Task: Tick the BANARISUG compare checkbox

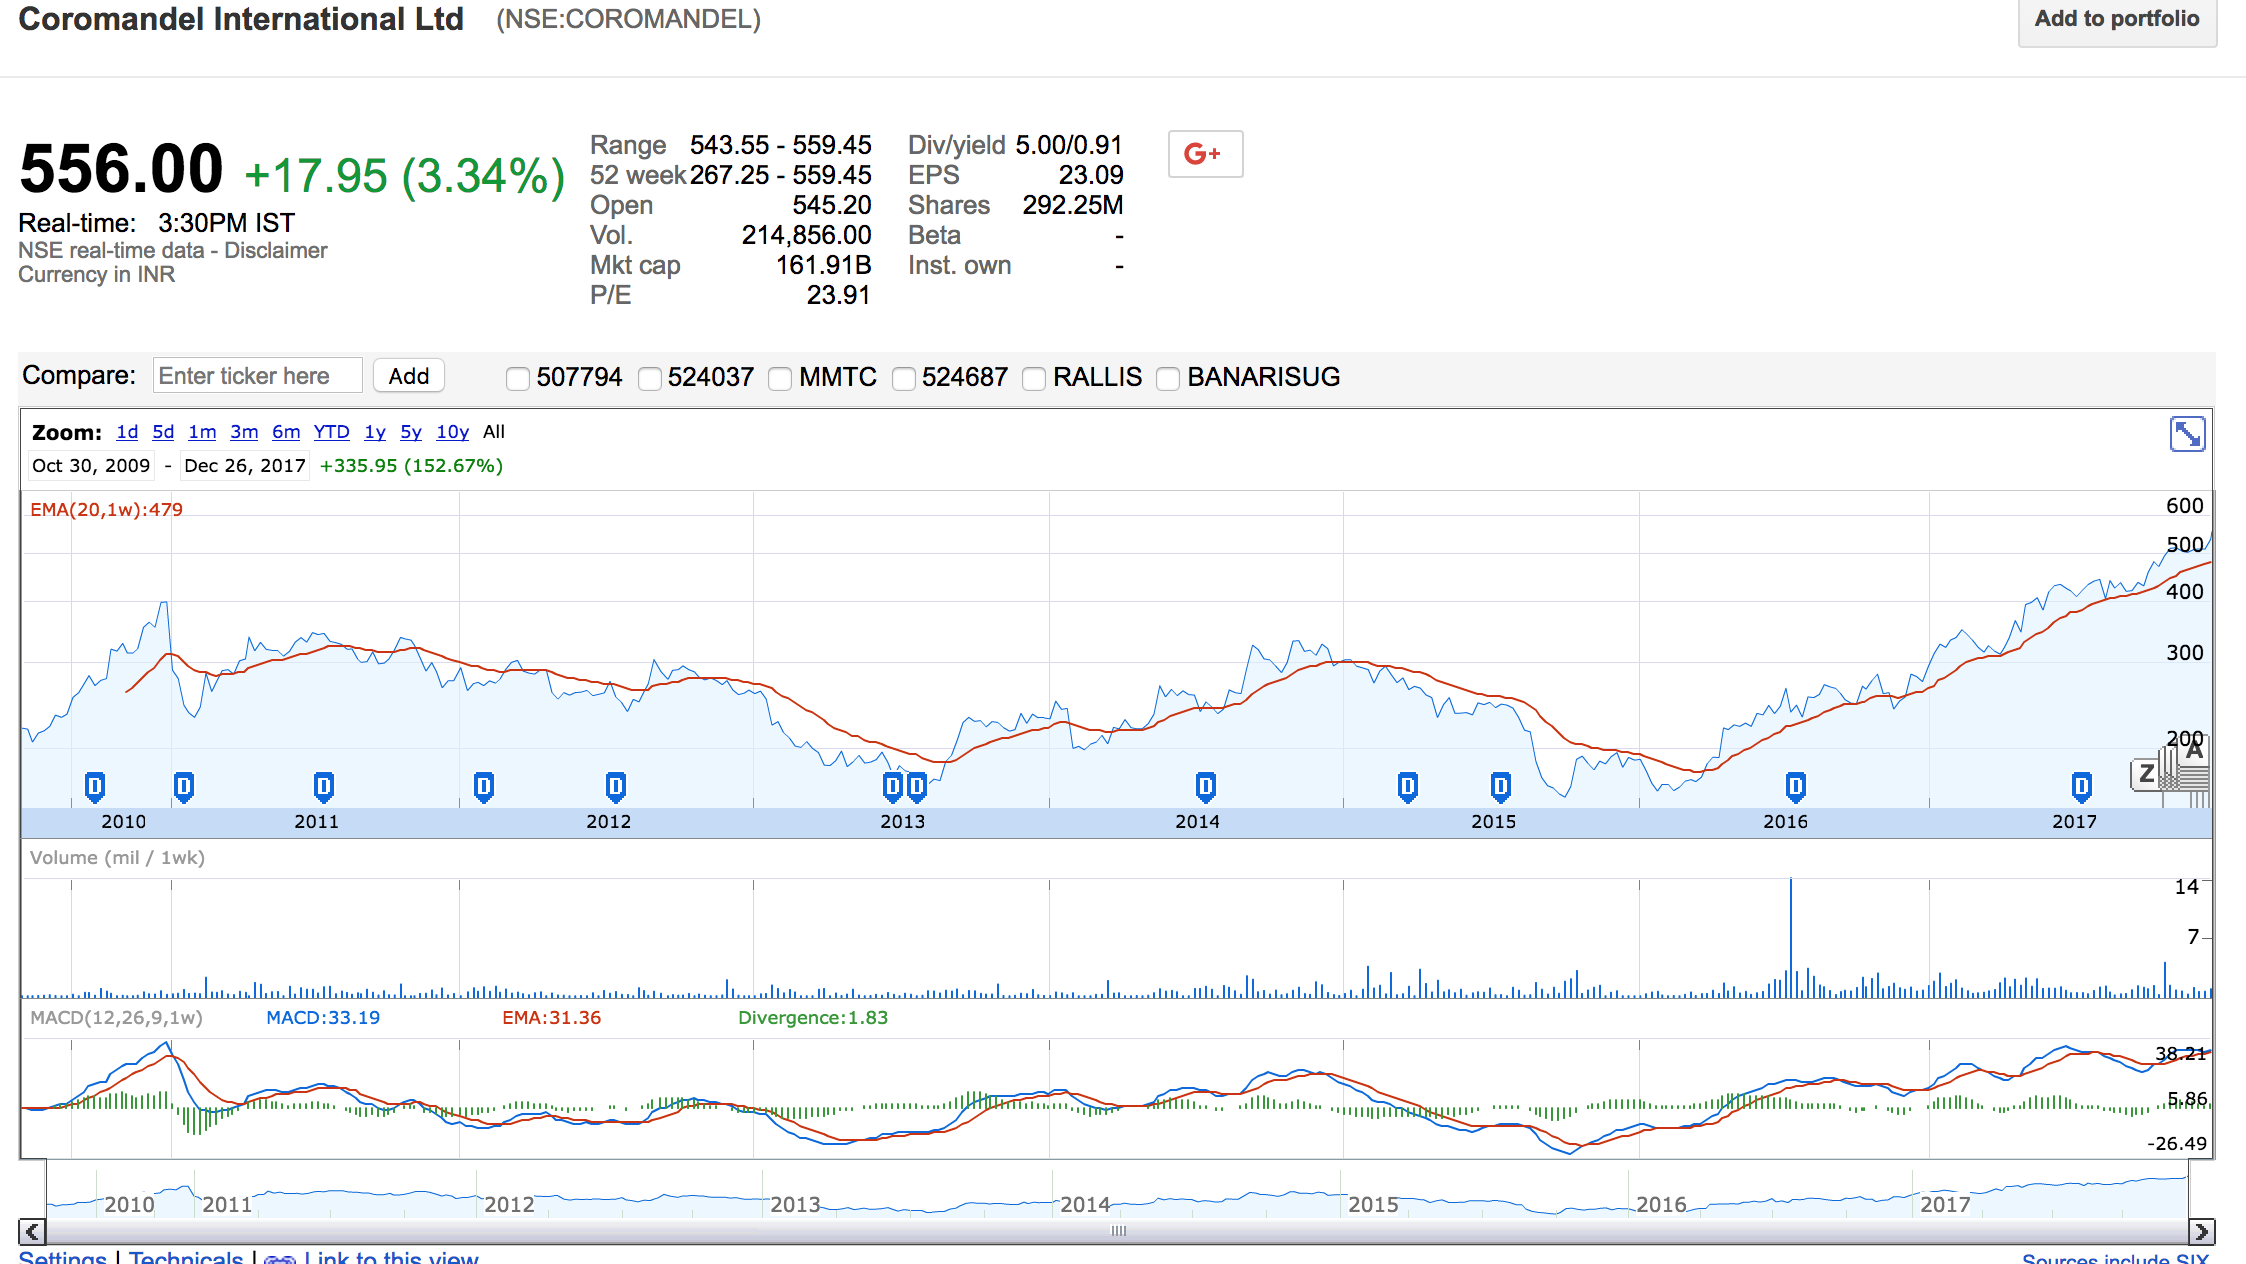Action: 1167,378
